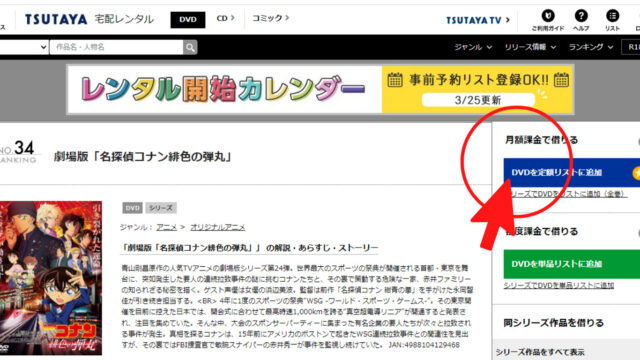640x360 pixels.
Task: Click the Conan movie poster thumbnail
Action: coord(51,278)
